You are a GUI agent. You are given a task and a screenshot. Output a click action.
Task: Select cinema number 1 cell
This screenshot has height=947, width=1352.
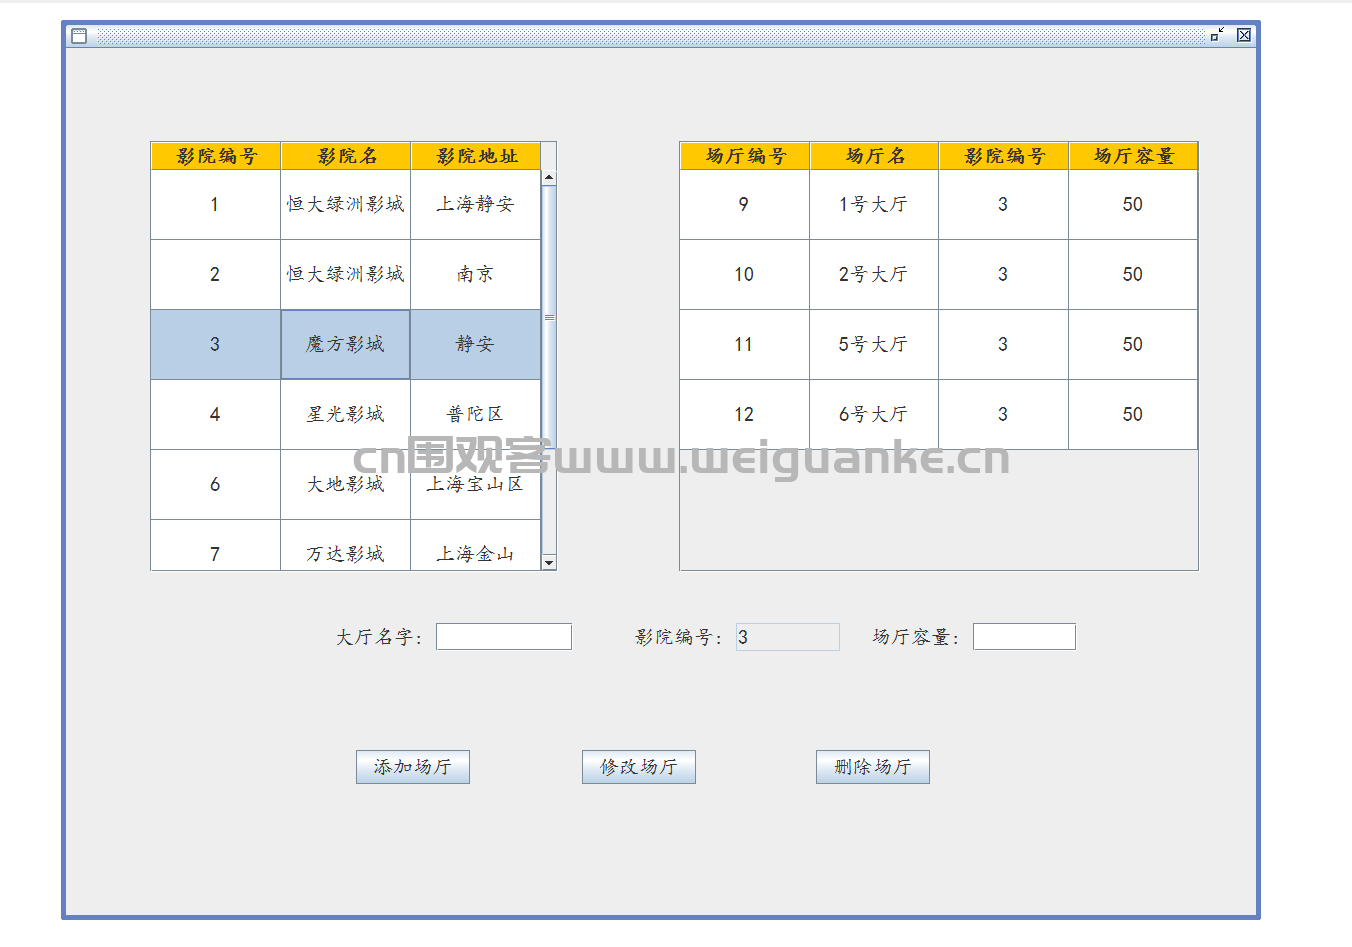pyautogui.click(x=216, y=205)
